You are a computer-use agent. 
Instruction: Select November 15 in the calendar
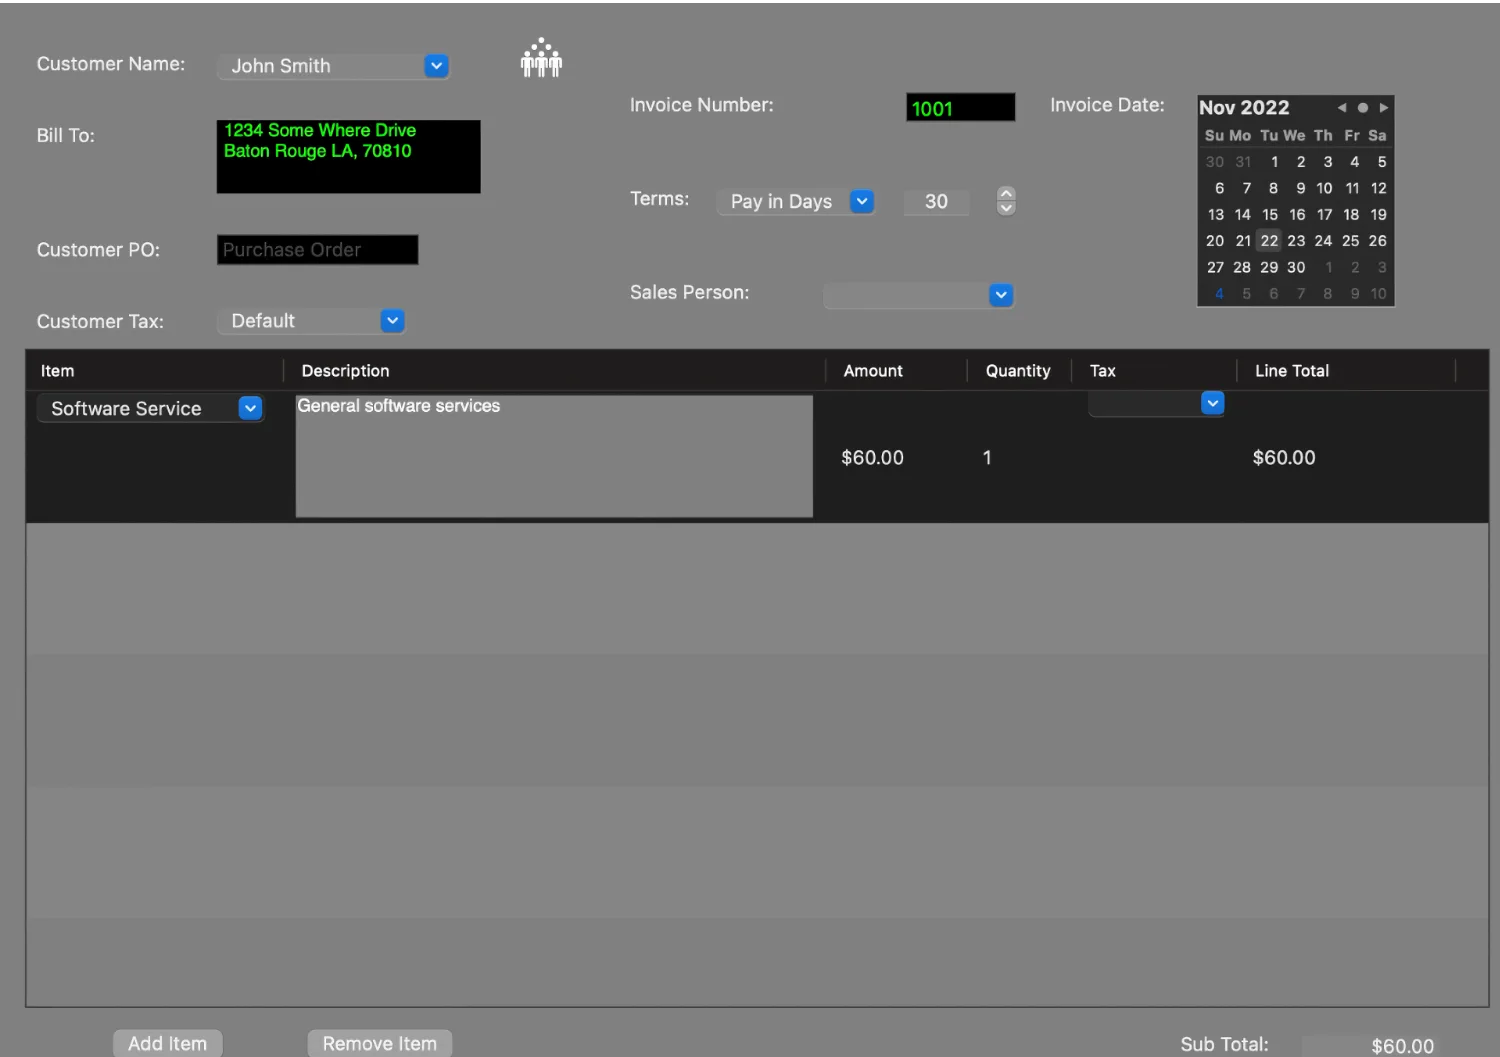(x=1269, y=215)
